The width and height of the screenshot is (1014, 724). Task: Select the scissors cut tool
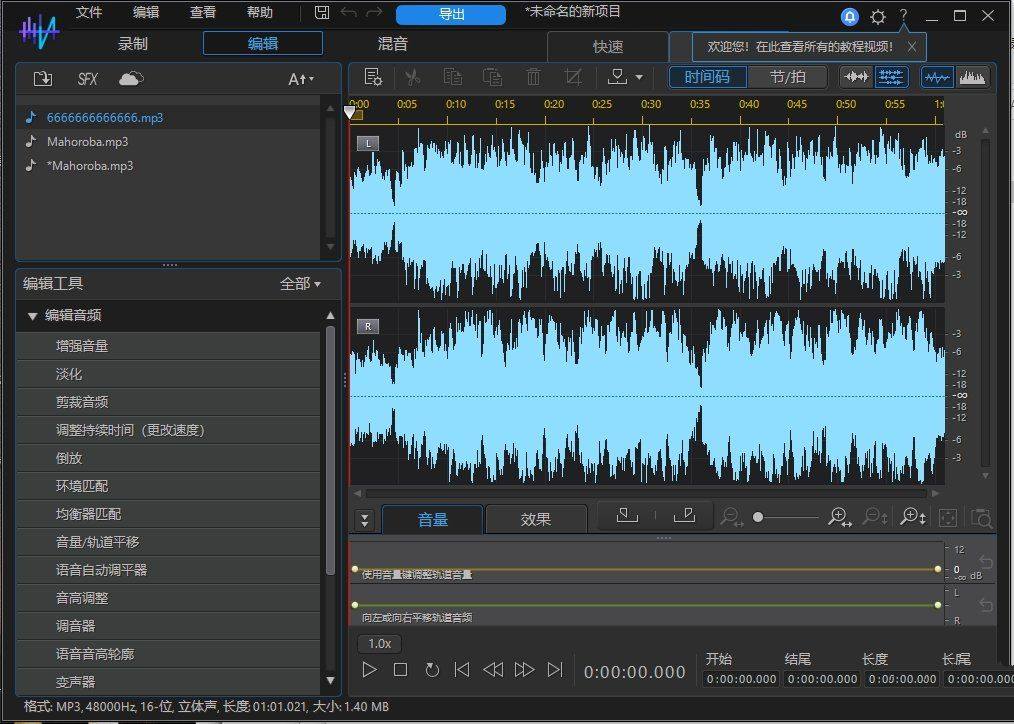coord(413,77)
